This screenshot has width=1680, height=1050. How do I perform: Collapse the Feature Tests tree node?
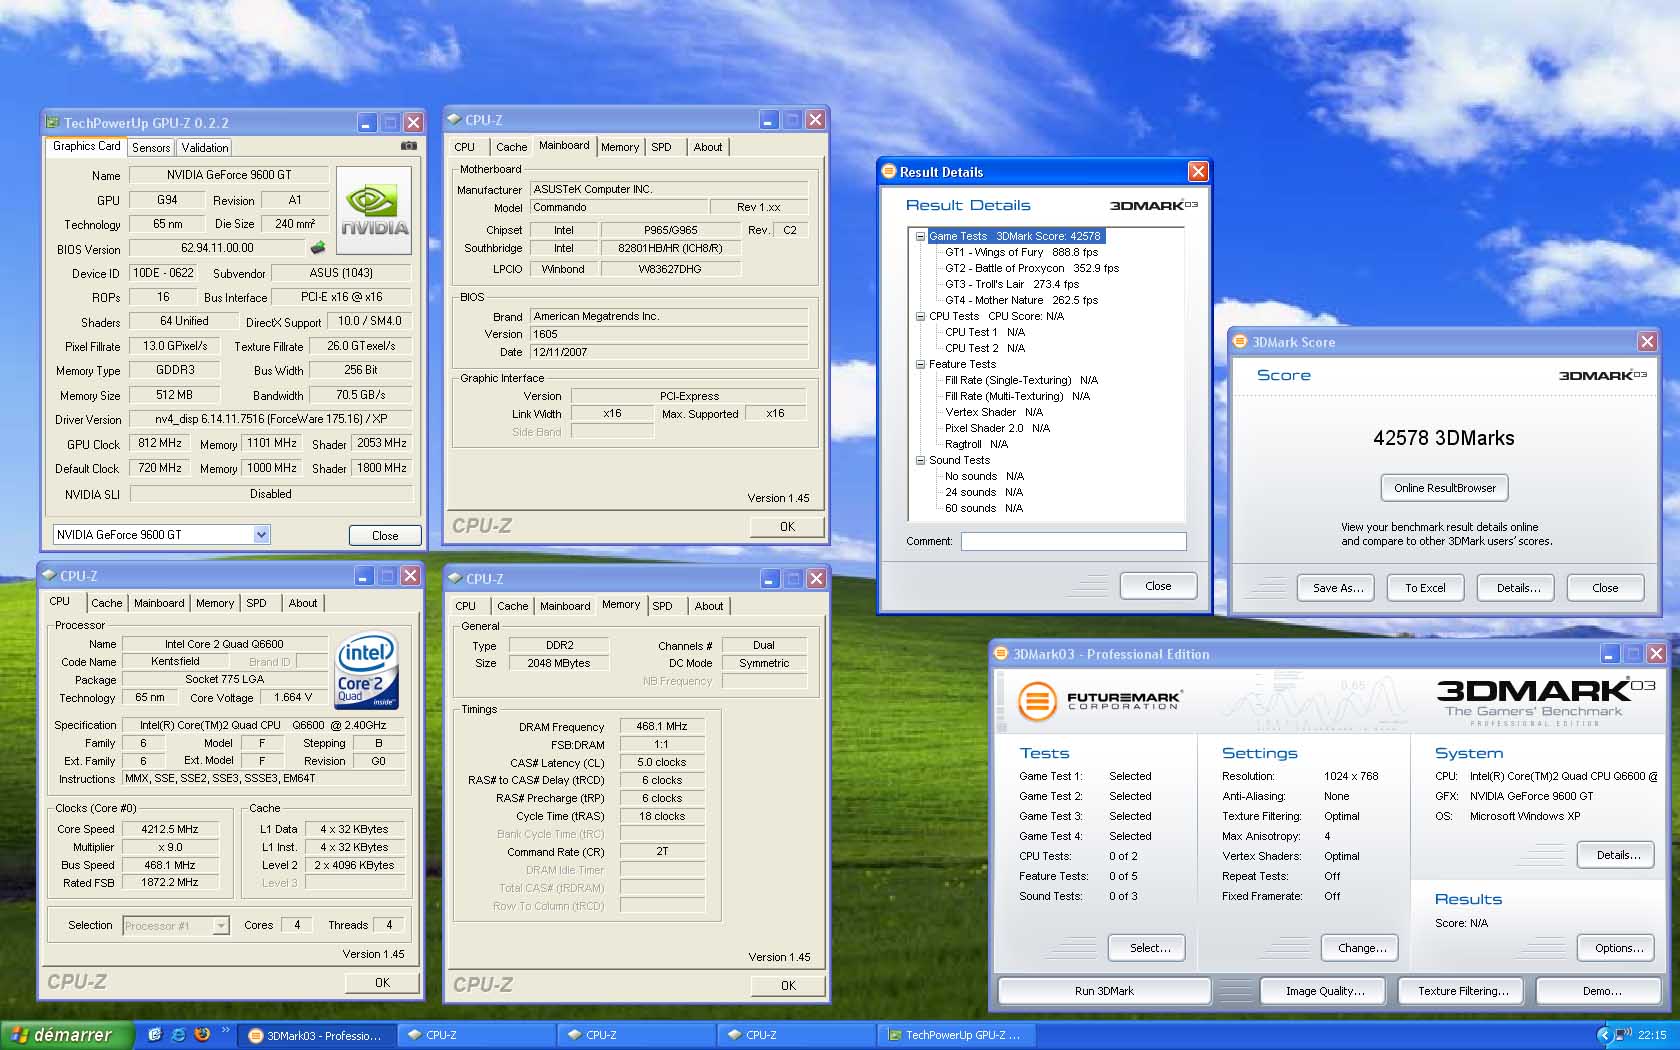coord(920,364)
